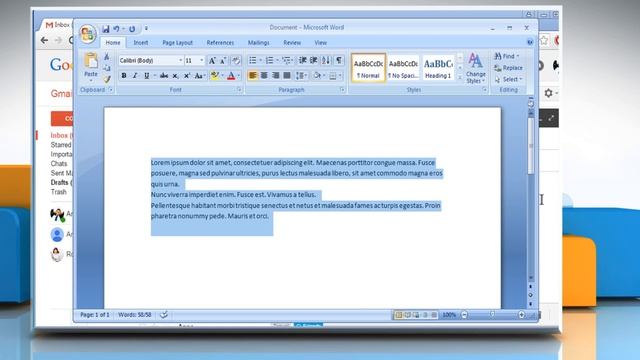The width and height of the screenshot is (640, 360).
Task: Open the Mailings ribbon tab
Action: pos(258,42)
